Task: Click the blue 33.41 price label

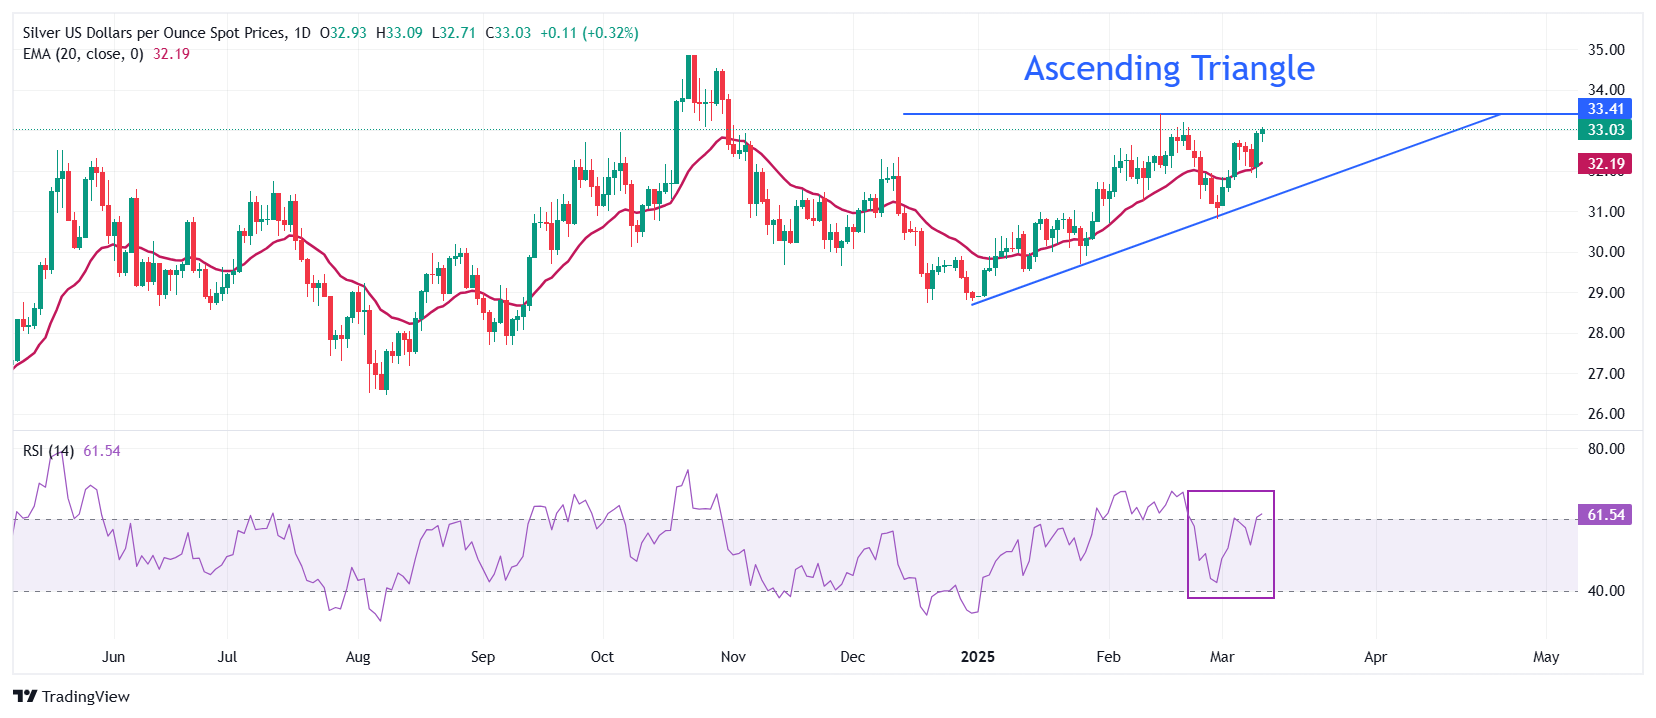Action: tap(1604, 109)
